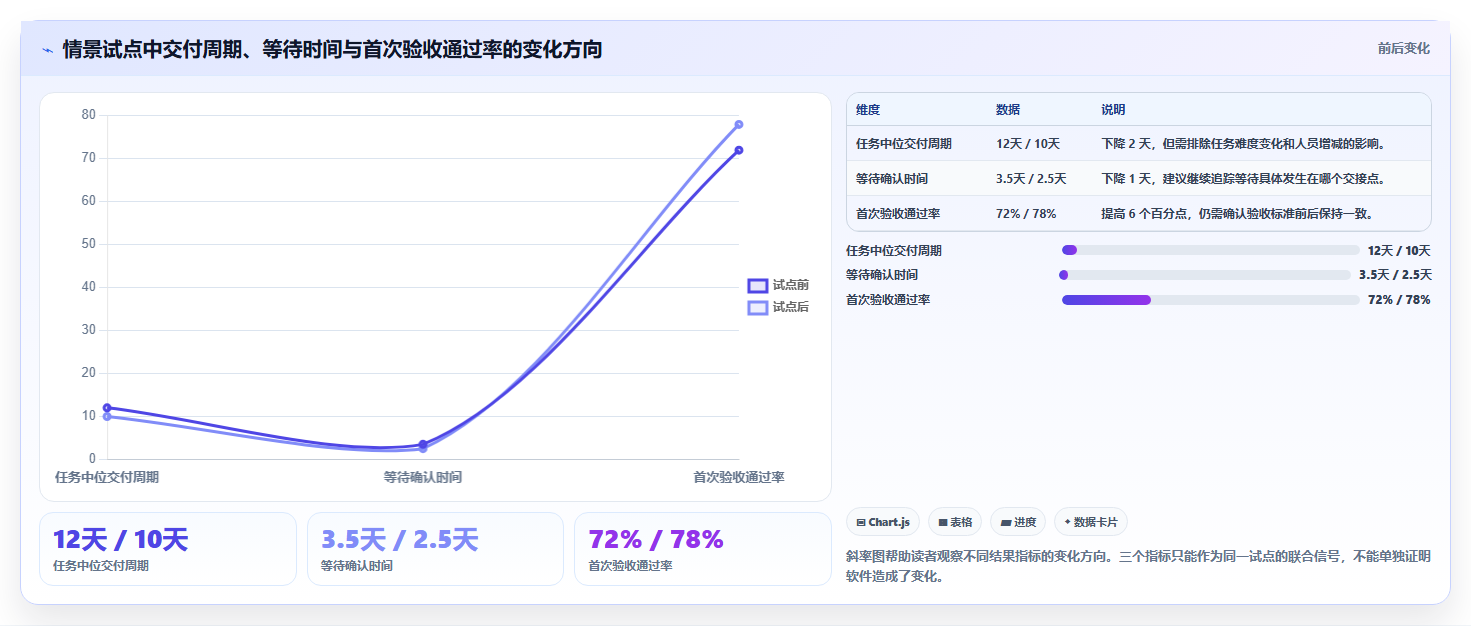Click the 试点前 legend color box

[758, 285]
